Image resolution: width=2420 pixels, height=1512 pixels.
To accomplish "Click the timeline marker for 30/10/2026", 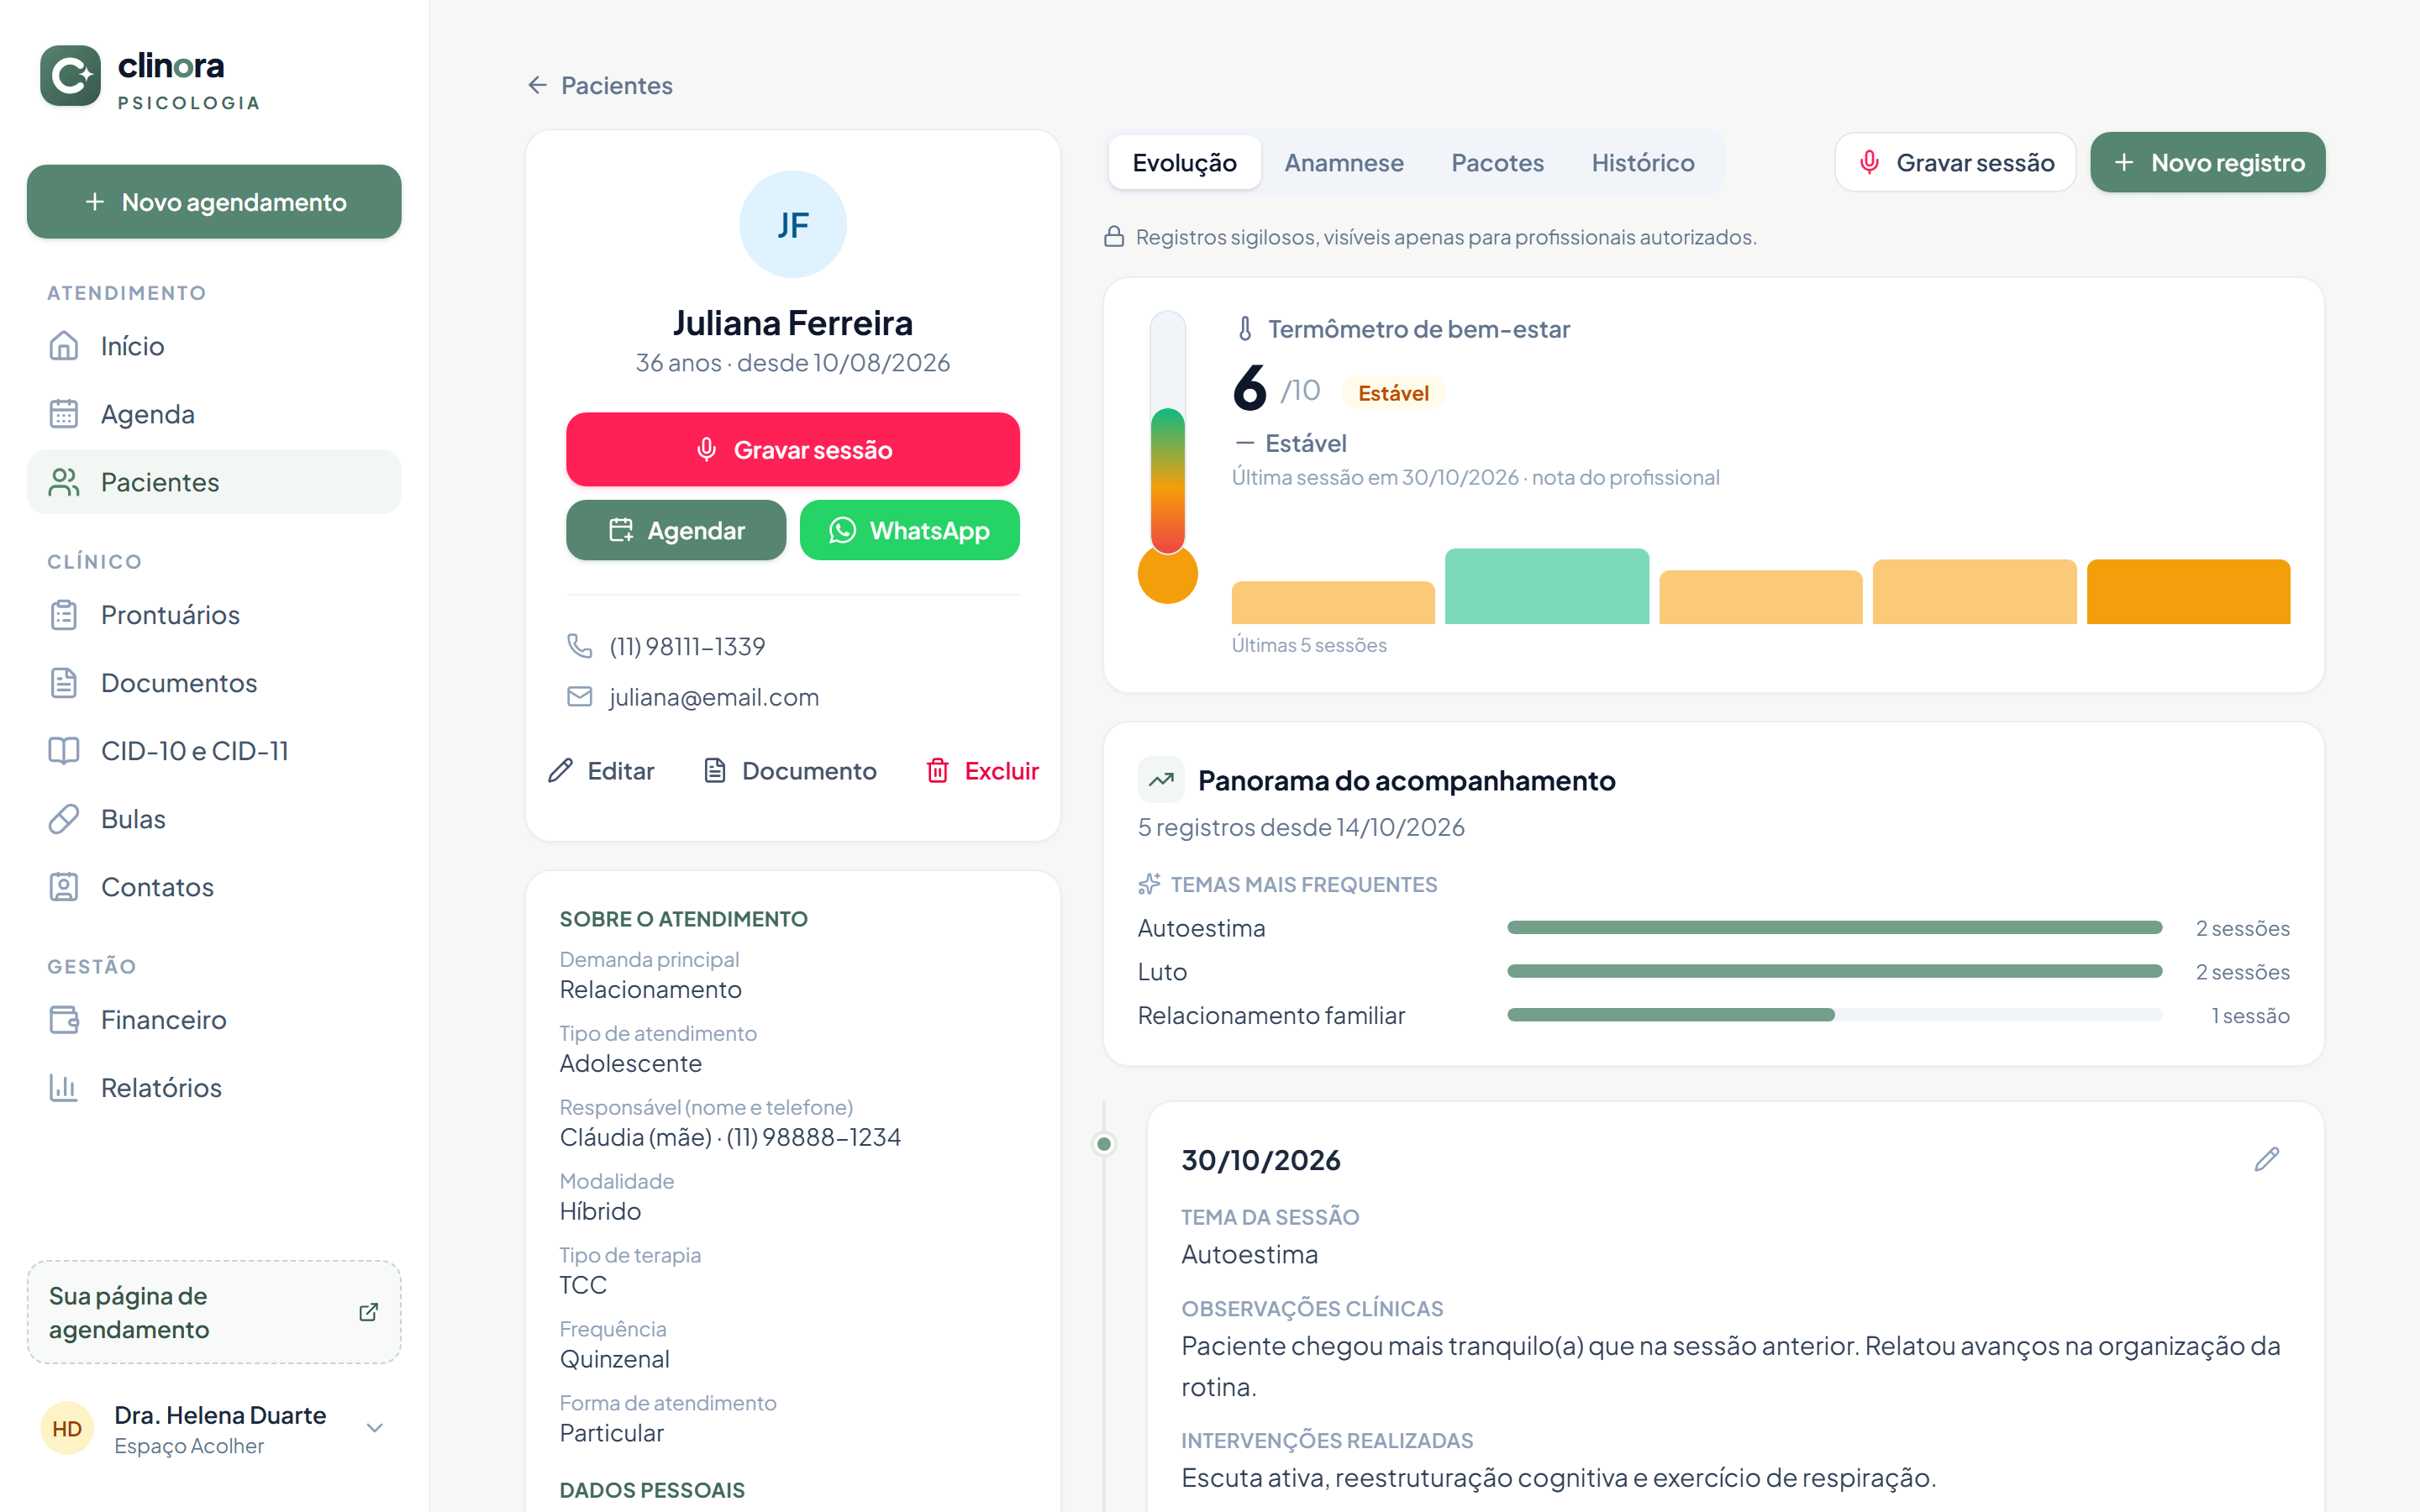I will pyautogui.click(x=1103, y=1143).
